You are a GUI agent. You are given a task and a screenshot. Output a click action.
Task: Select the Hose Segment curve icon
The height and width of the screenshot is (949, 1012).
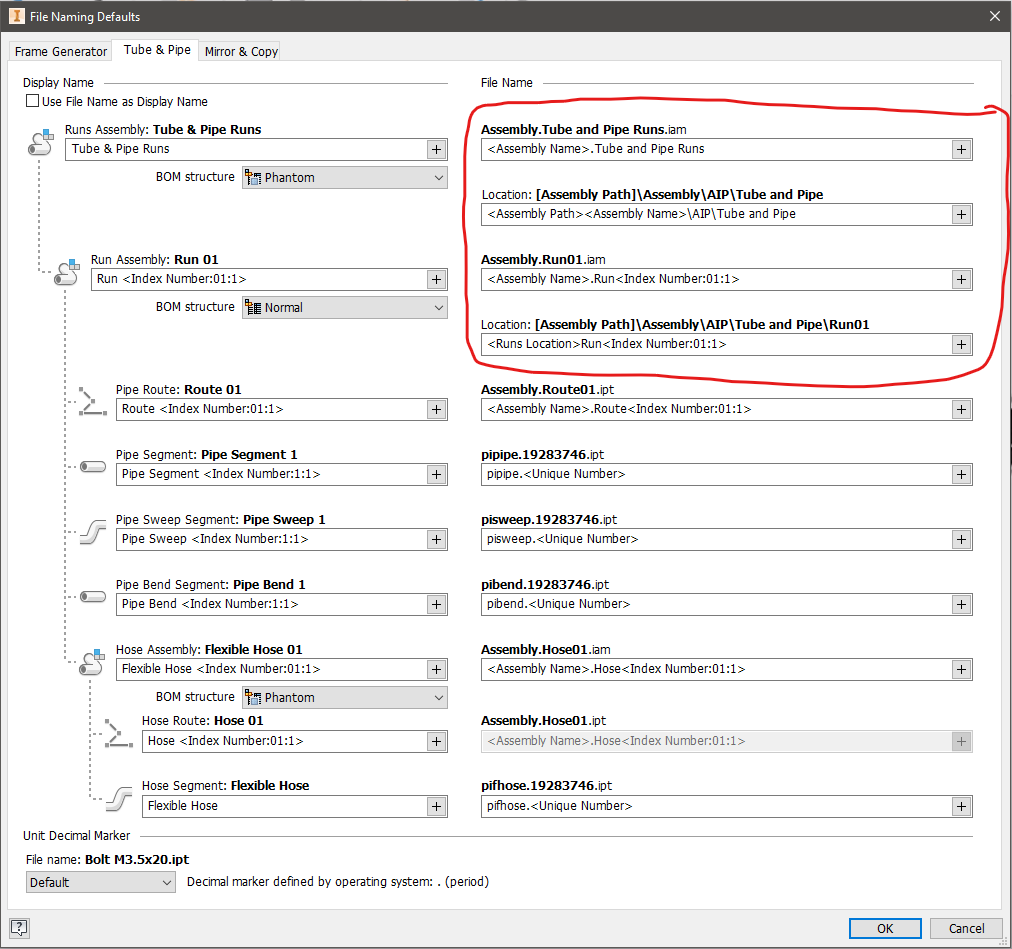coord(117,798)
